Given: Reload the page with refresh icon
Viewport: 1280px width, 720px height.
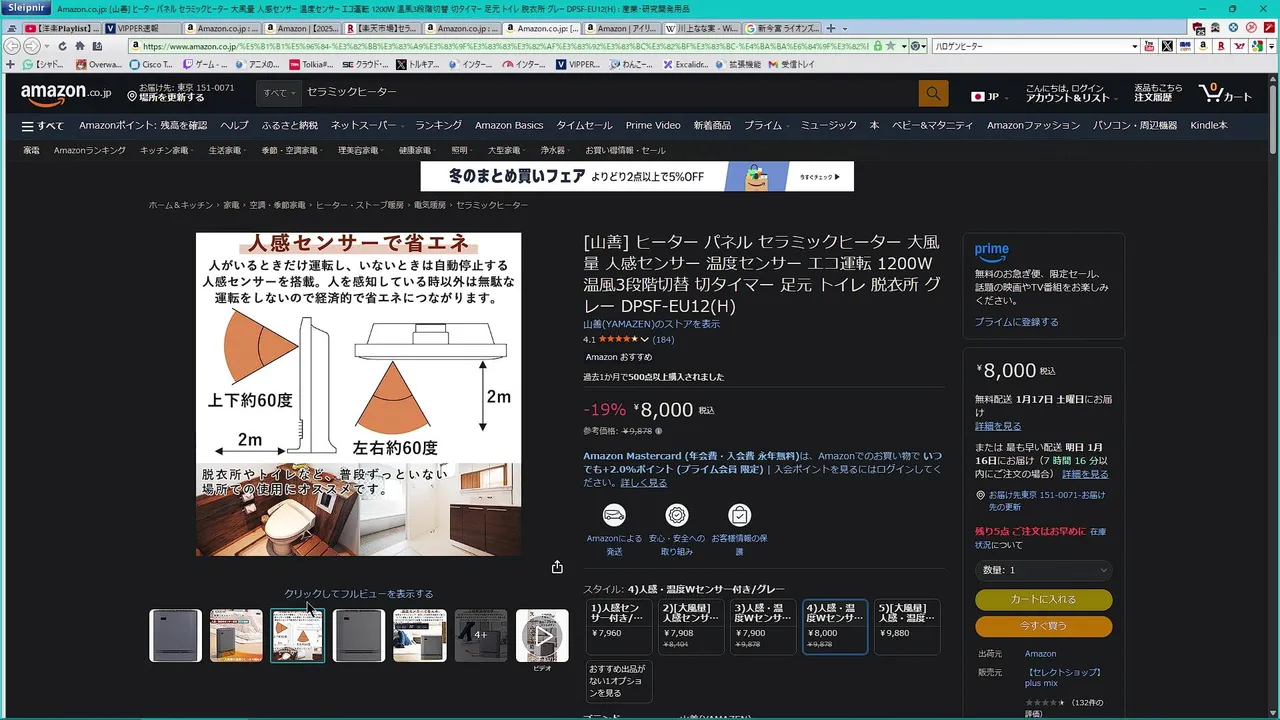Looking at the screenshot, I should pos(63,46).
